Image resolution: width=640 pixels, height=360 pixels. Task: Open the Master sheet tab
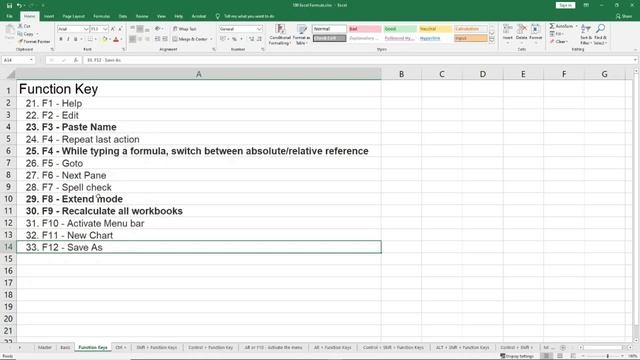(45, 347)
